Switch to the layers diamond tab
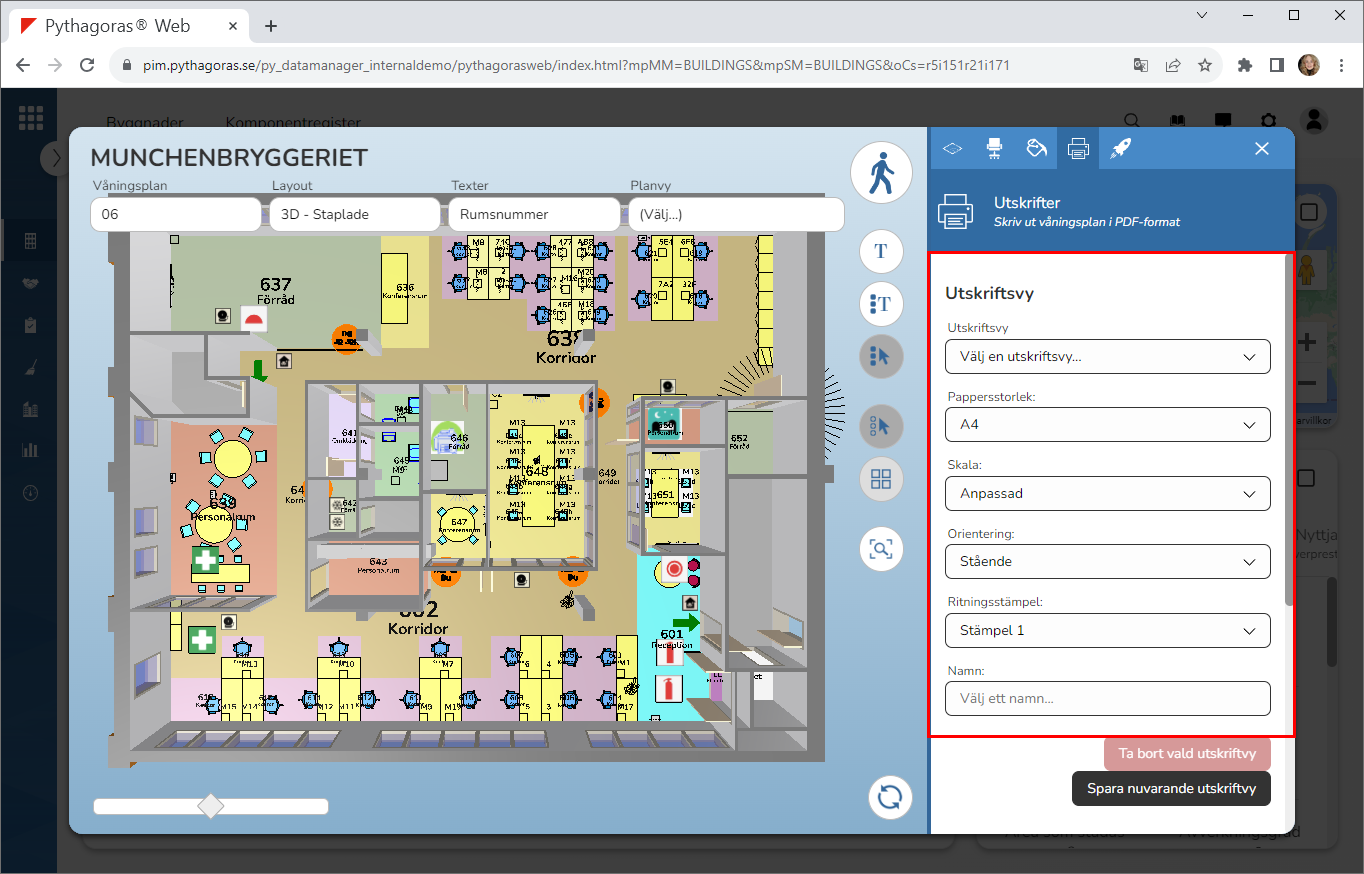1364x874 pixels. (x=952, y=148)
